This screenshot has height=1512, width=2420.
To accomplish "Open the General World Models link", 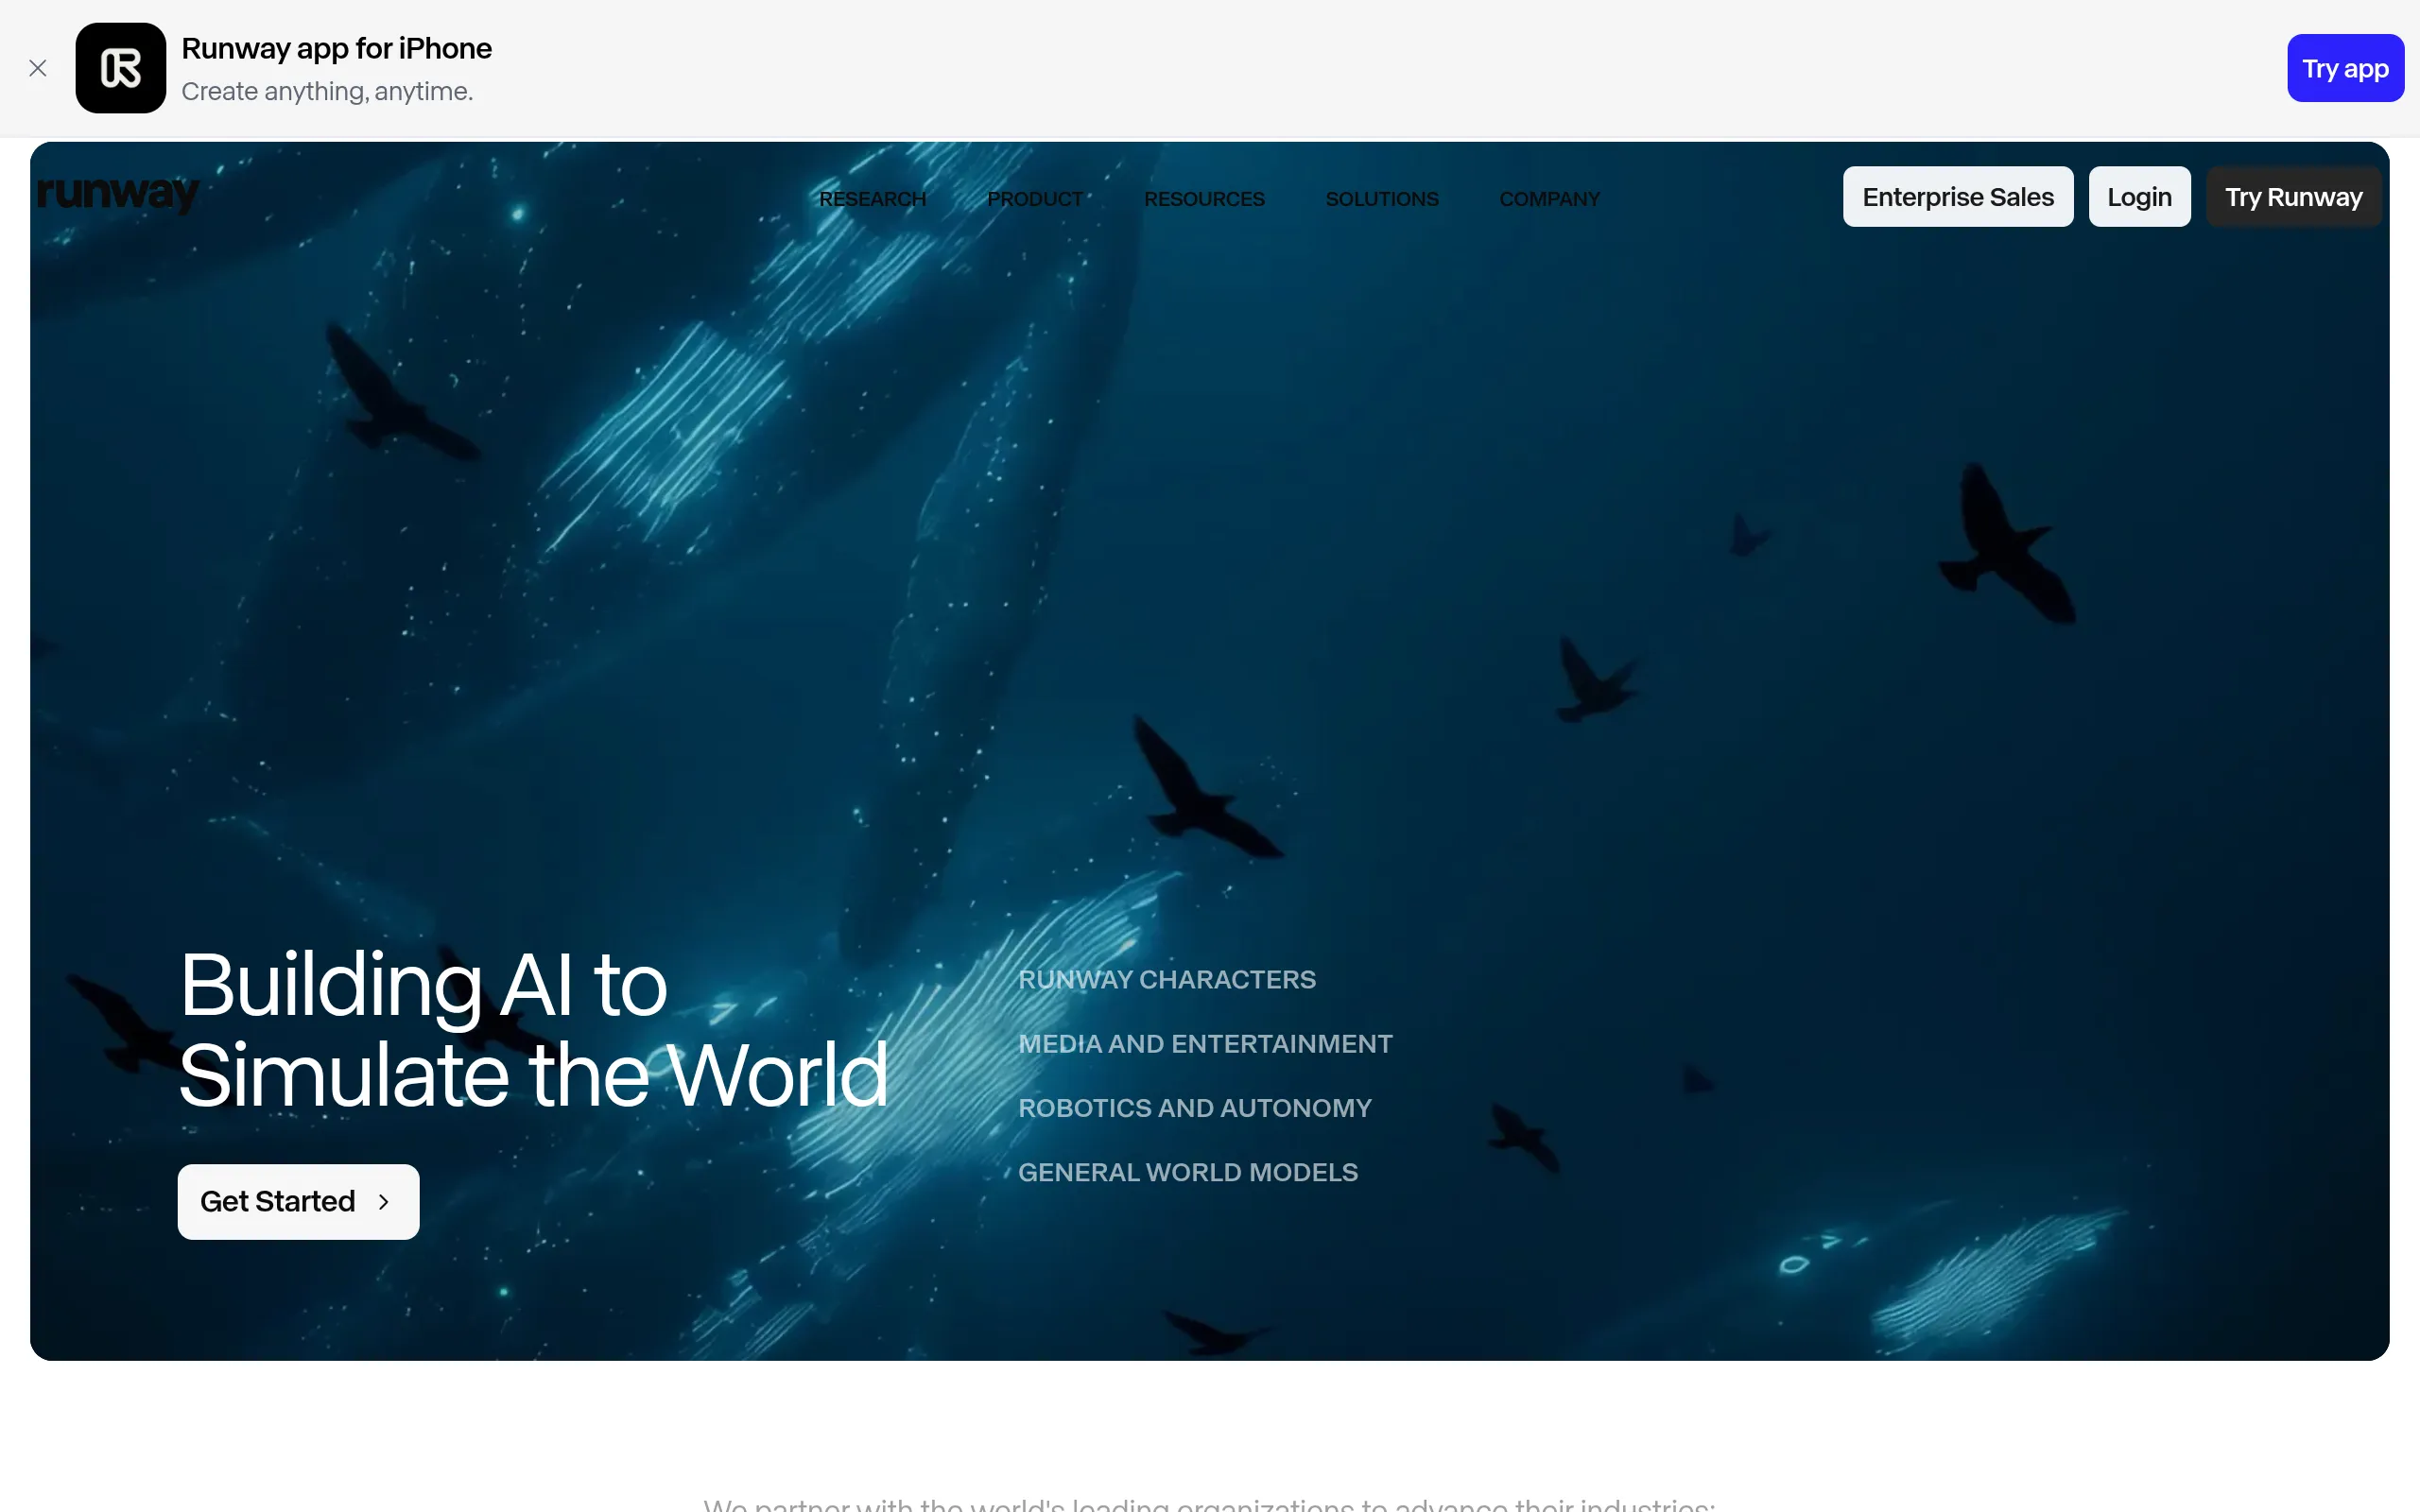I will click(1188, 1172).
